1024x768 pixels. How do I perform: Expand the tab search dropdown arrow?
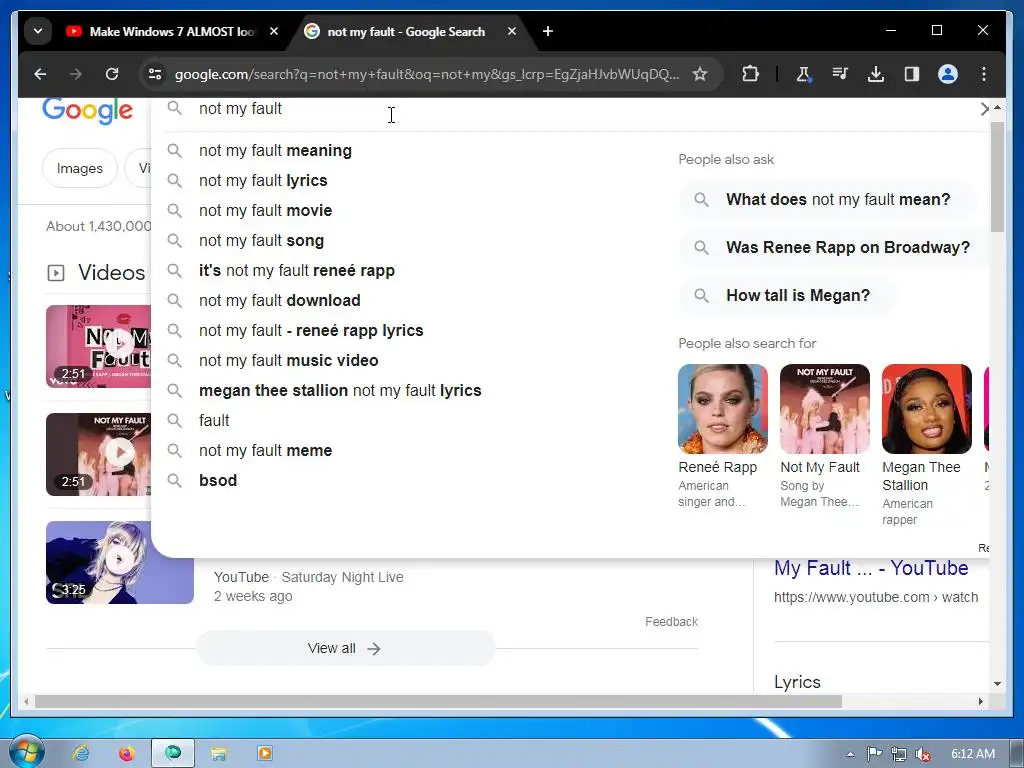point(38,31)
